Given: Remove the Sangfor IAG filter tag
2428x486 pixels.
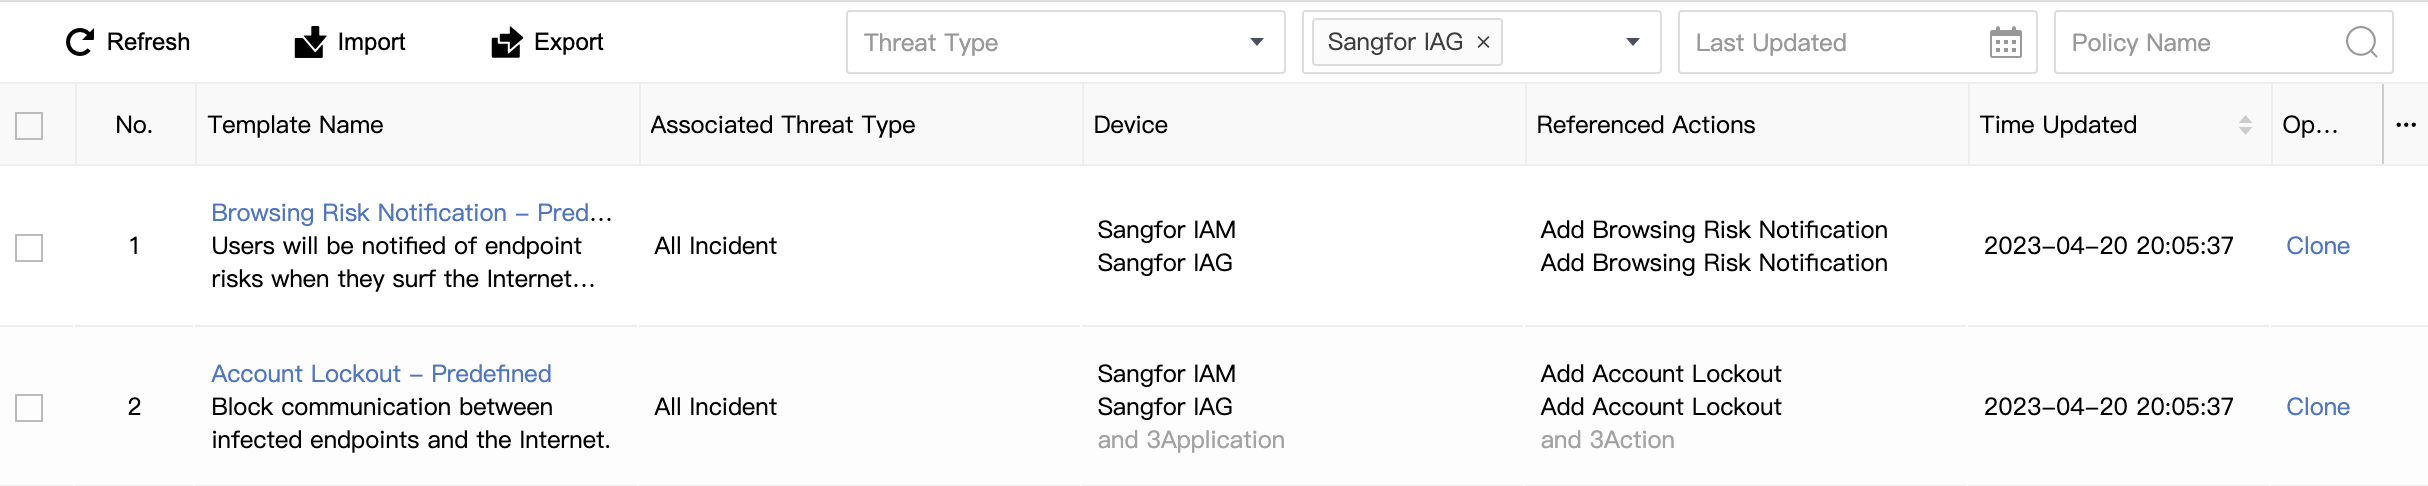Looking at the screenshot, I should pos(1484,42).
